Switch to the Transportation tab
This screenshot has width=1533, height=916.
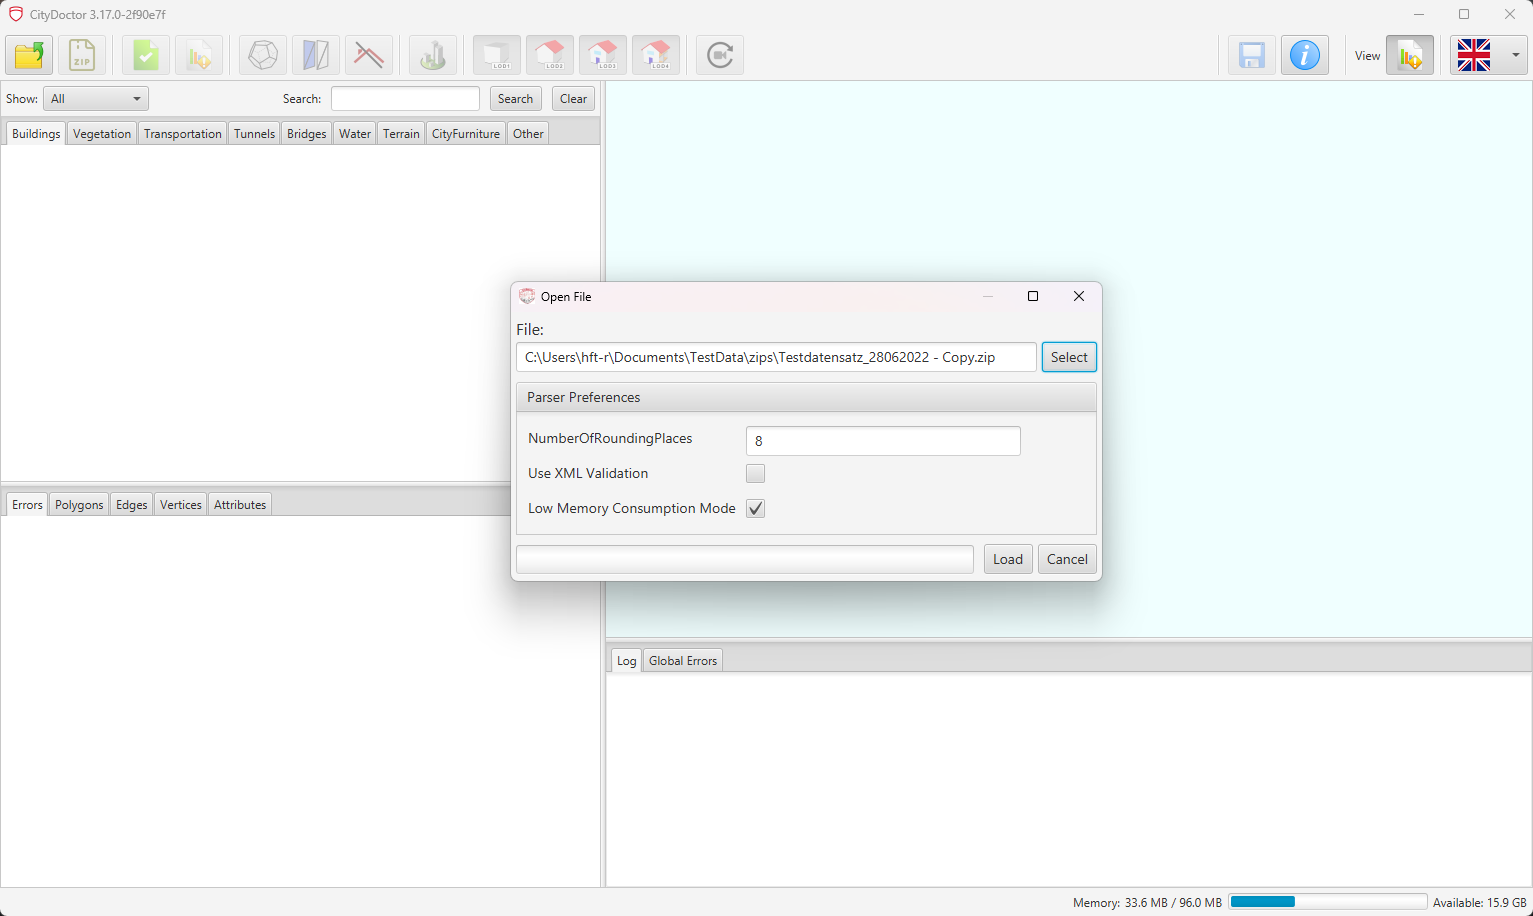coord(183,134)
